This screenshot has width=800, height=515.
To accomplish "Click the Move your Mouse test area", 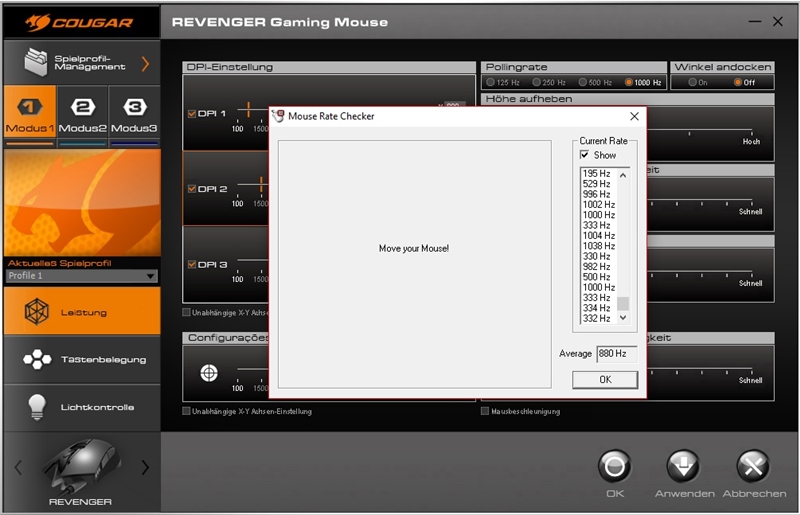I will click(x=414, y=264).
